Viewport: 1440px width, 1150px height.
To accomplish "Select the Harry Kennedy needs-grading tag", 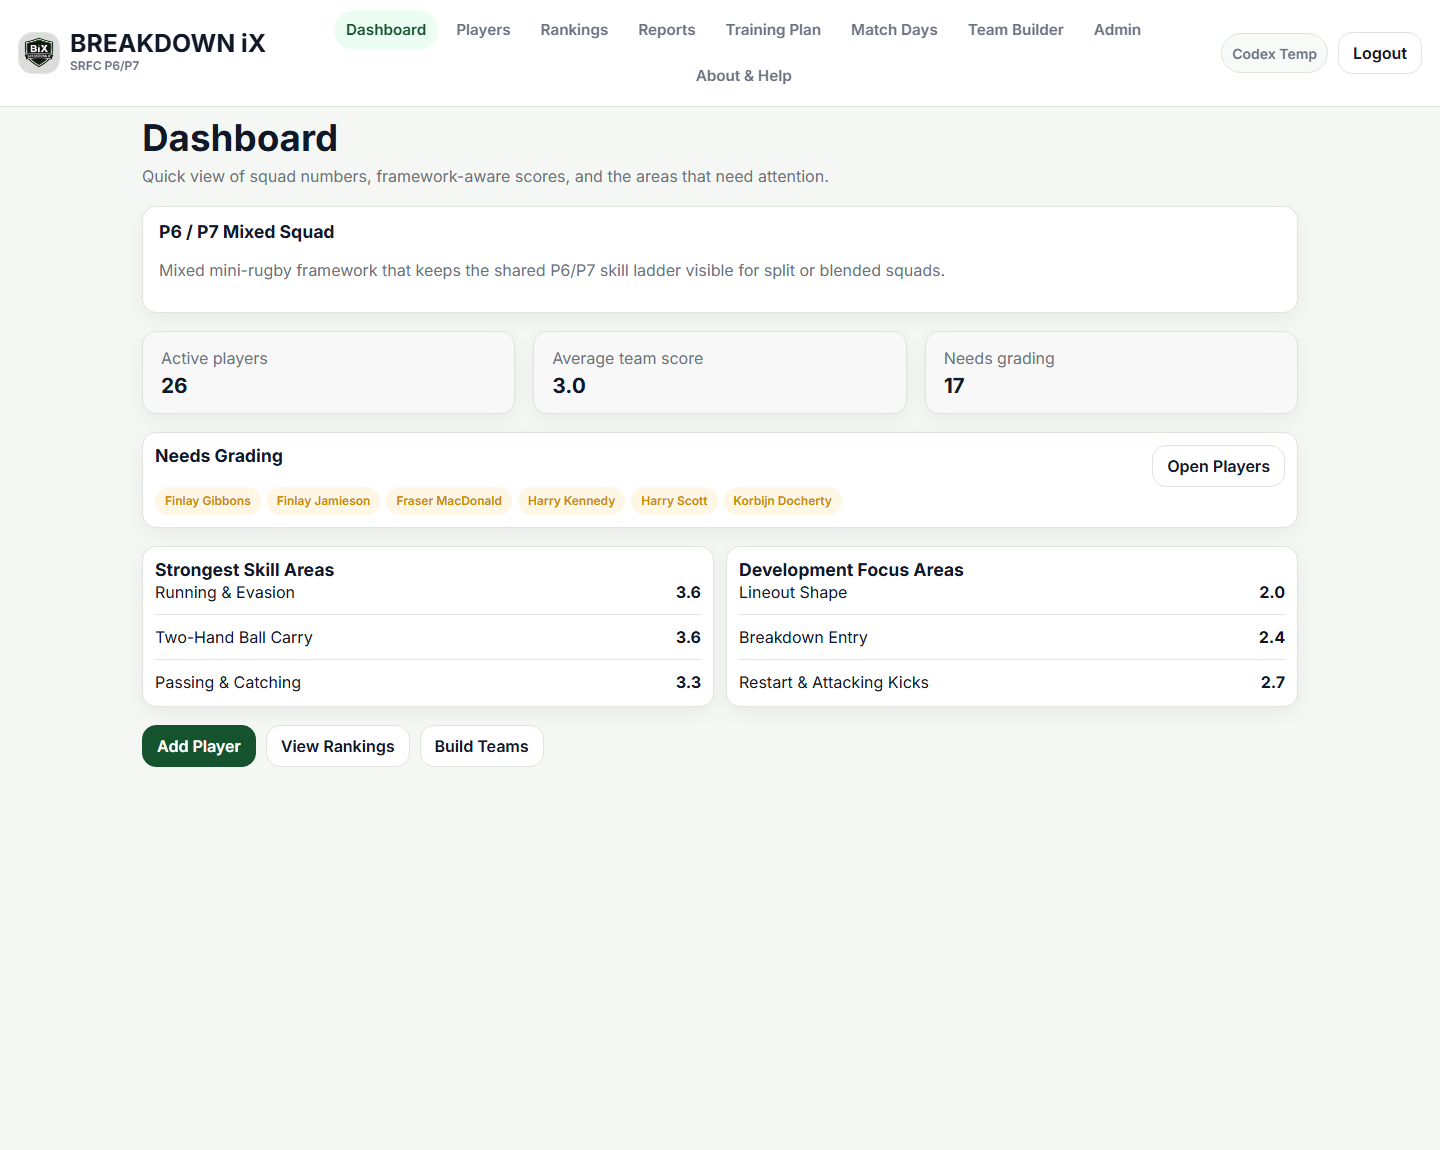I will coord(571,501).
